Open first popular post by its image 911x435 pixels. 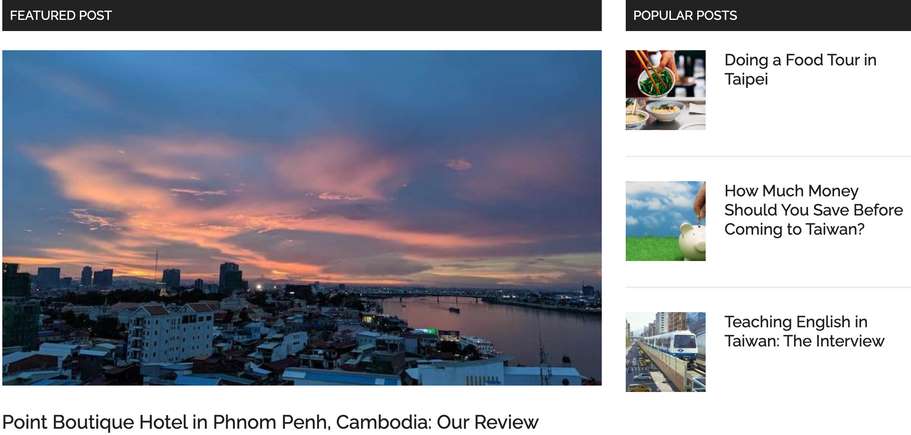point(665,90)
